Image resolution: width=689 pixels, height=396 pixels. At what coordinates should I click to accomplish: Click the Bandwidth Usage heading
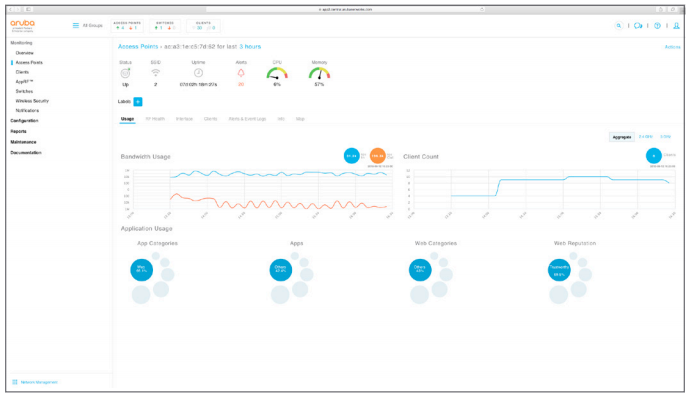[145, 156]
